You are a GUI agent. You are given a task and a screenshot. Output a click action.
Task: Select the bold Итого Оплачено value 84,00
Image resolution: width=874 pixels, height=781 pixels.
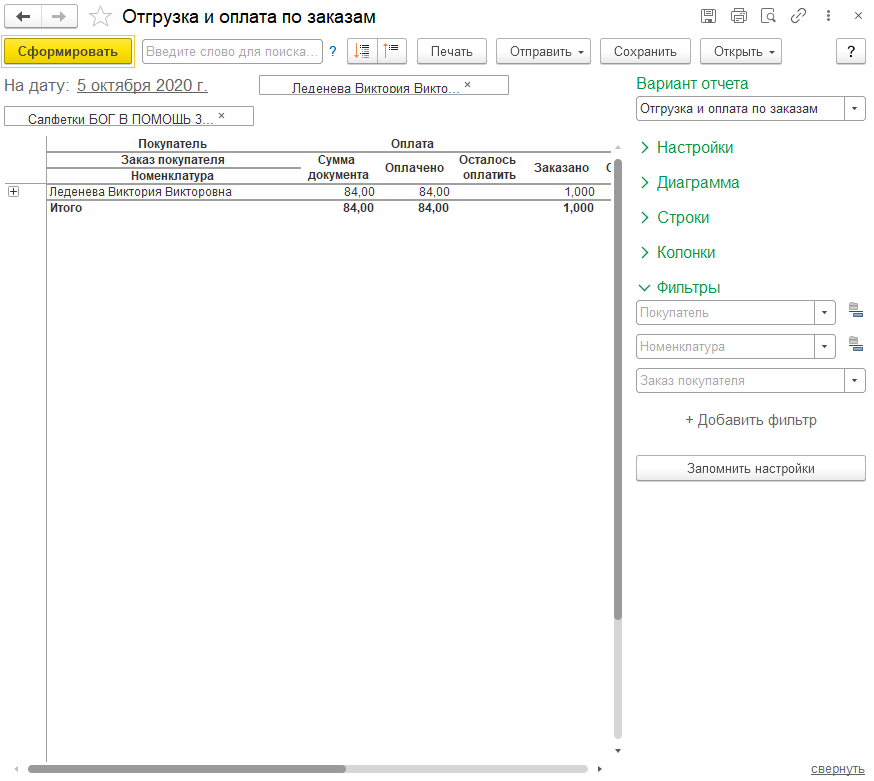point(433,208)
